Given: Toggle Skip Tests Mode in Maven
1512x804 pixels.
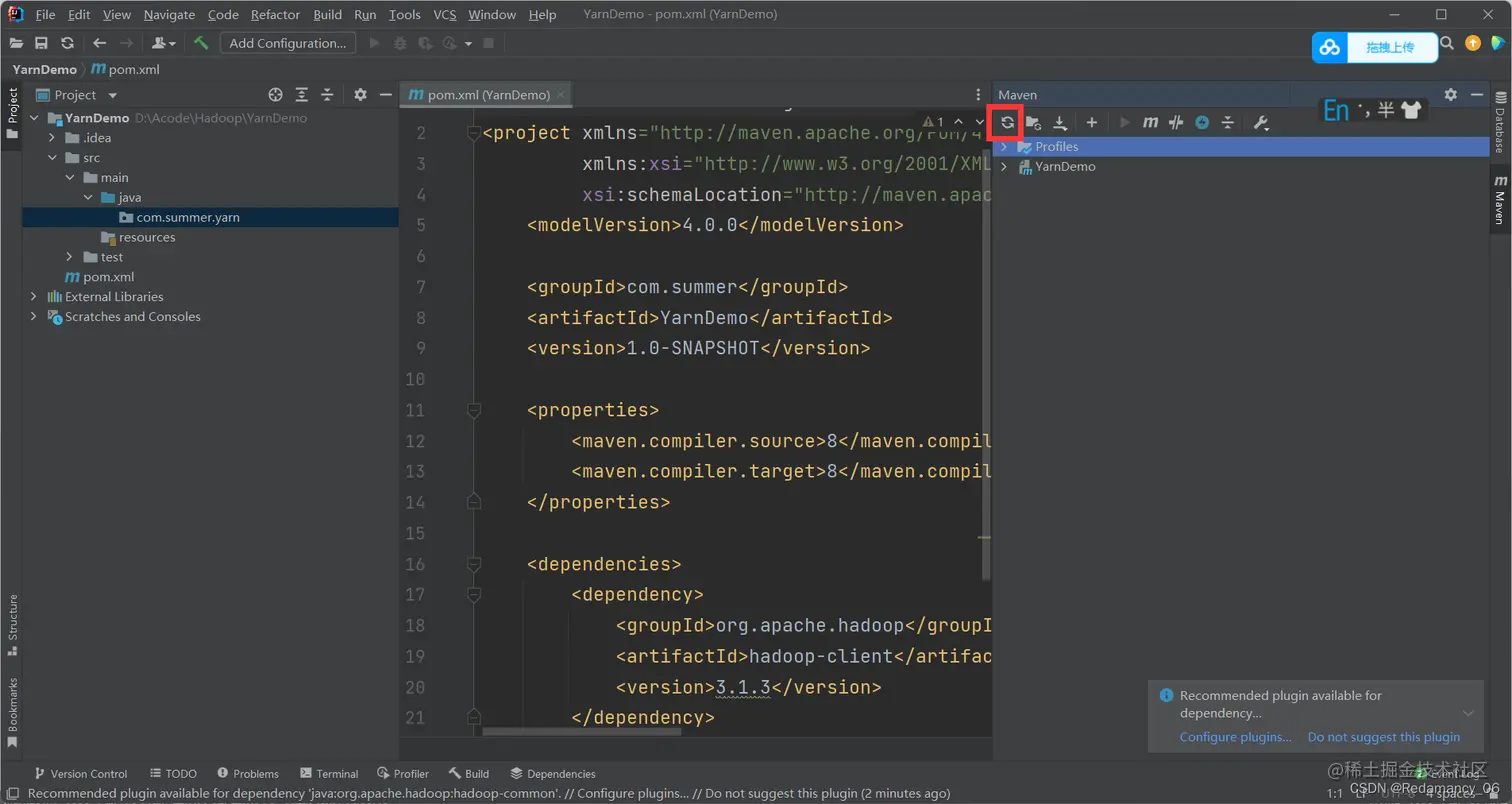Looking at the screenshot, I should coord(1202,122).
